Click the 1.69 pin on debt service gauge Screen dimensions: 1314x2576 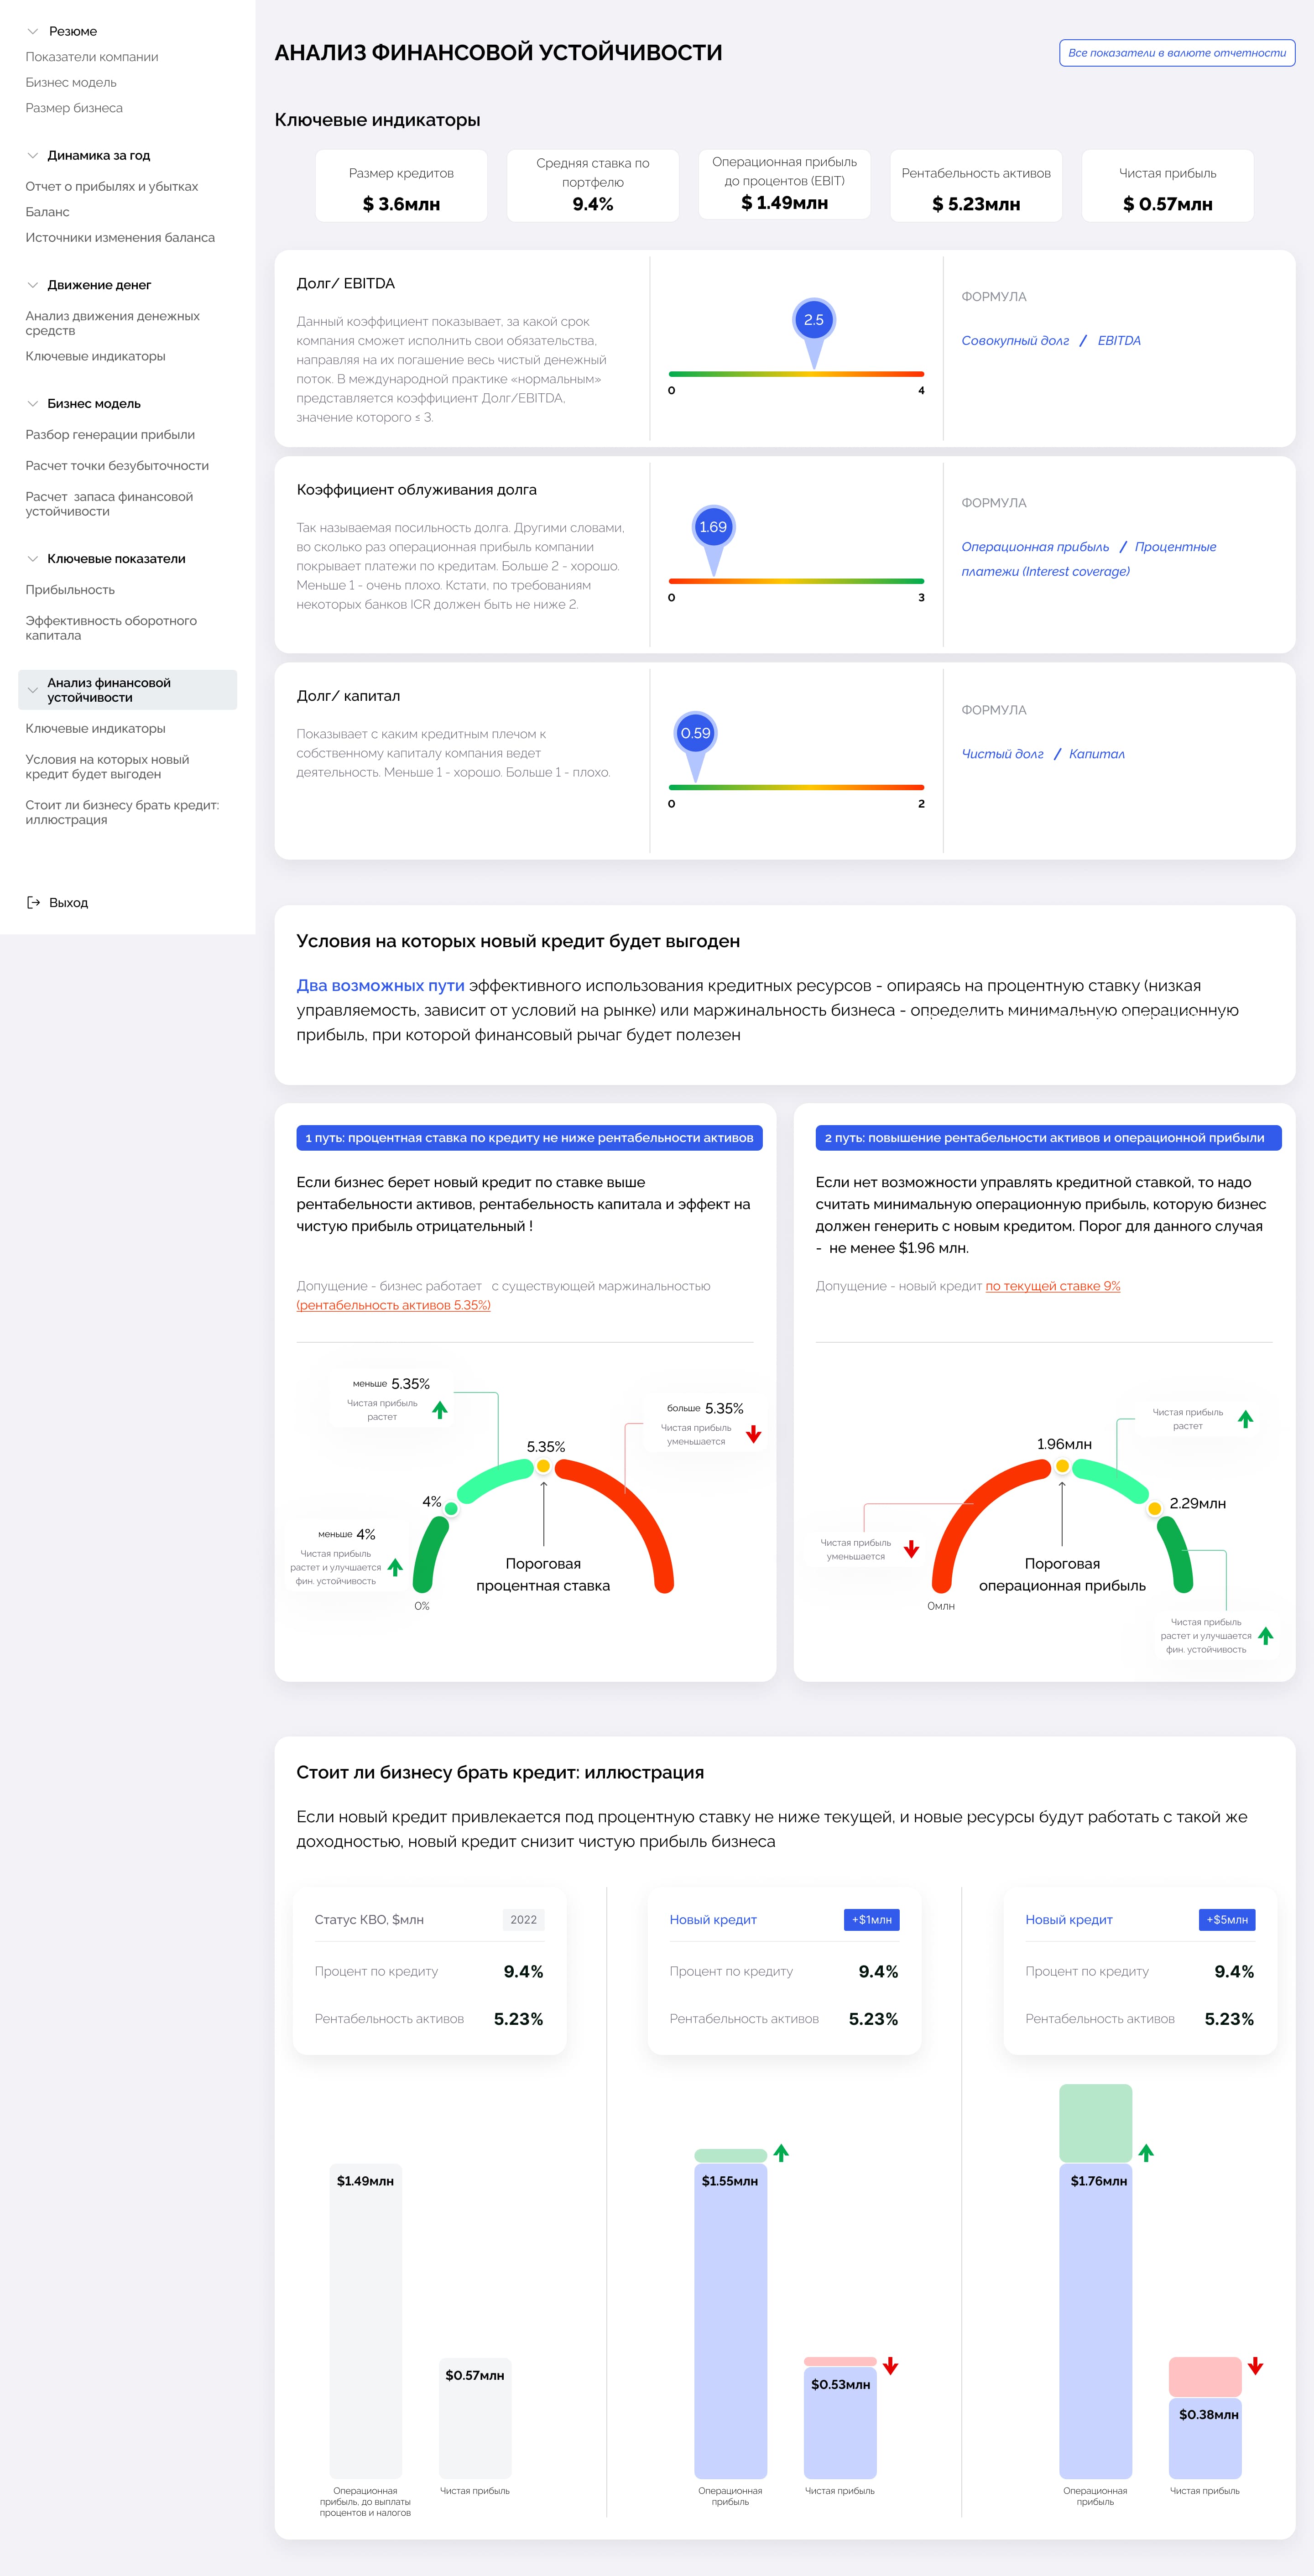tap(713, 527)
